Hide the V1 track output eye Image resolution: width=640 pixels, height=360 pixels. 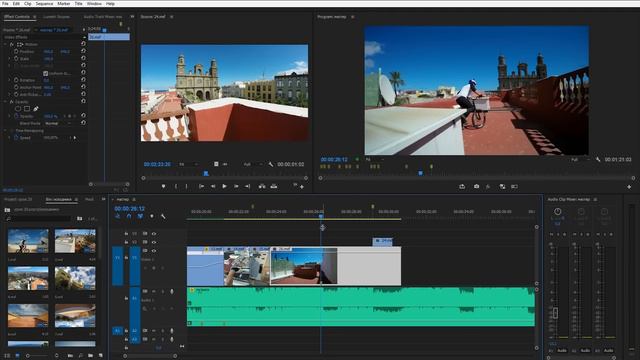point(154,251)
